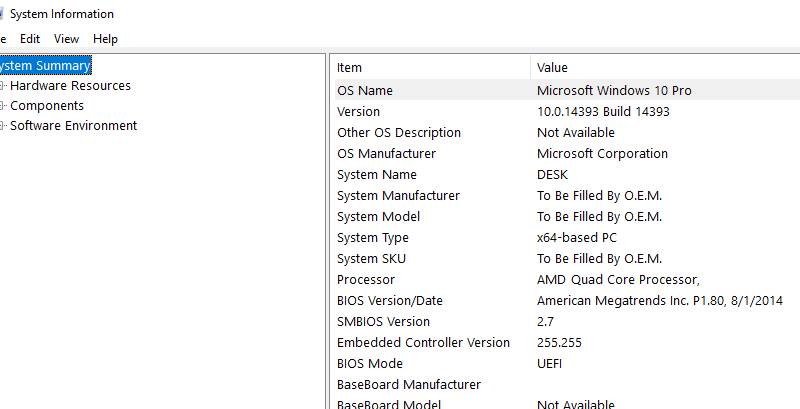
Task: Select the Version row
Action: [567, 111]
